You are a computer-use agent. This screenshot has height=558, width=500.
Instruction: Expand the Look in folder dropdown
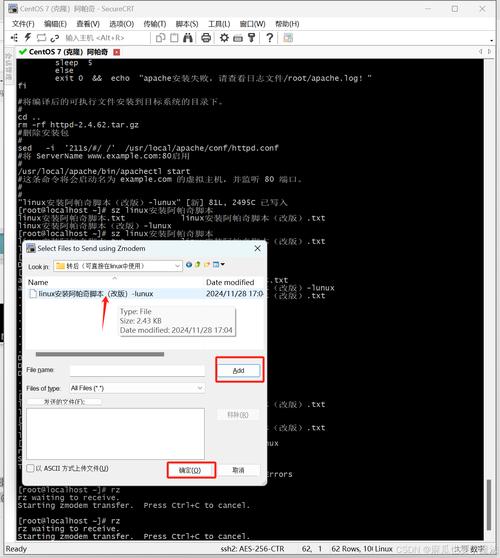177,266
